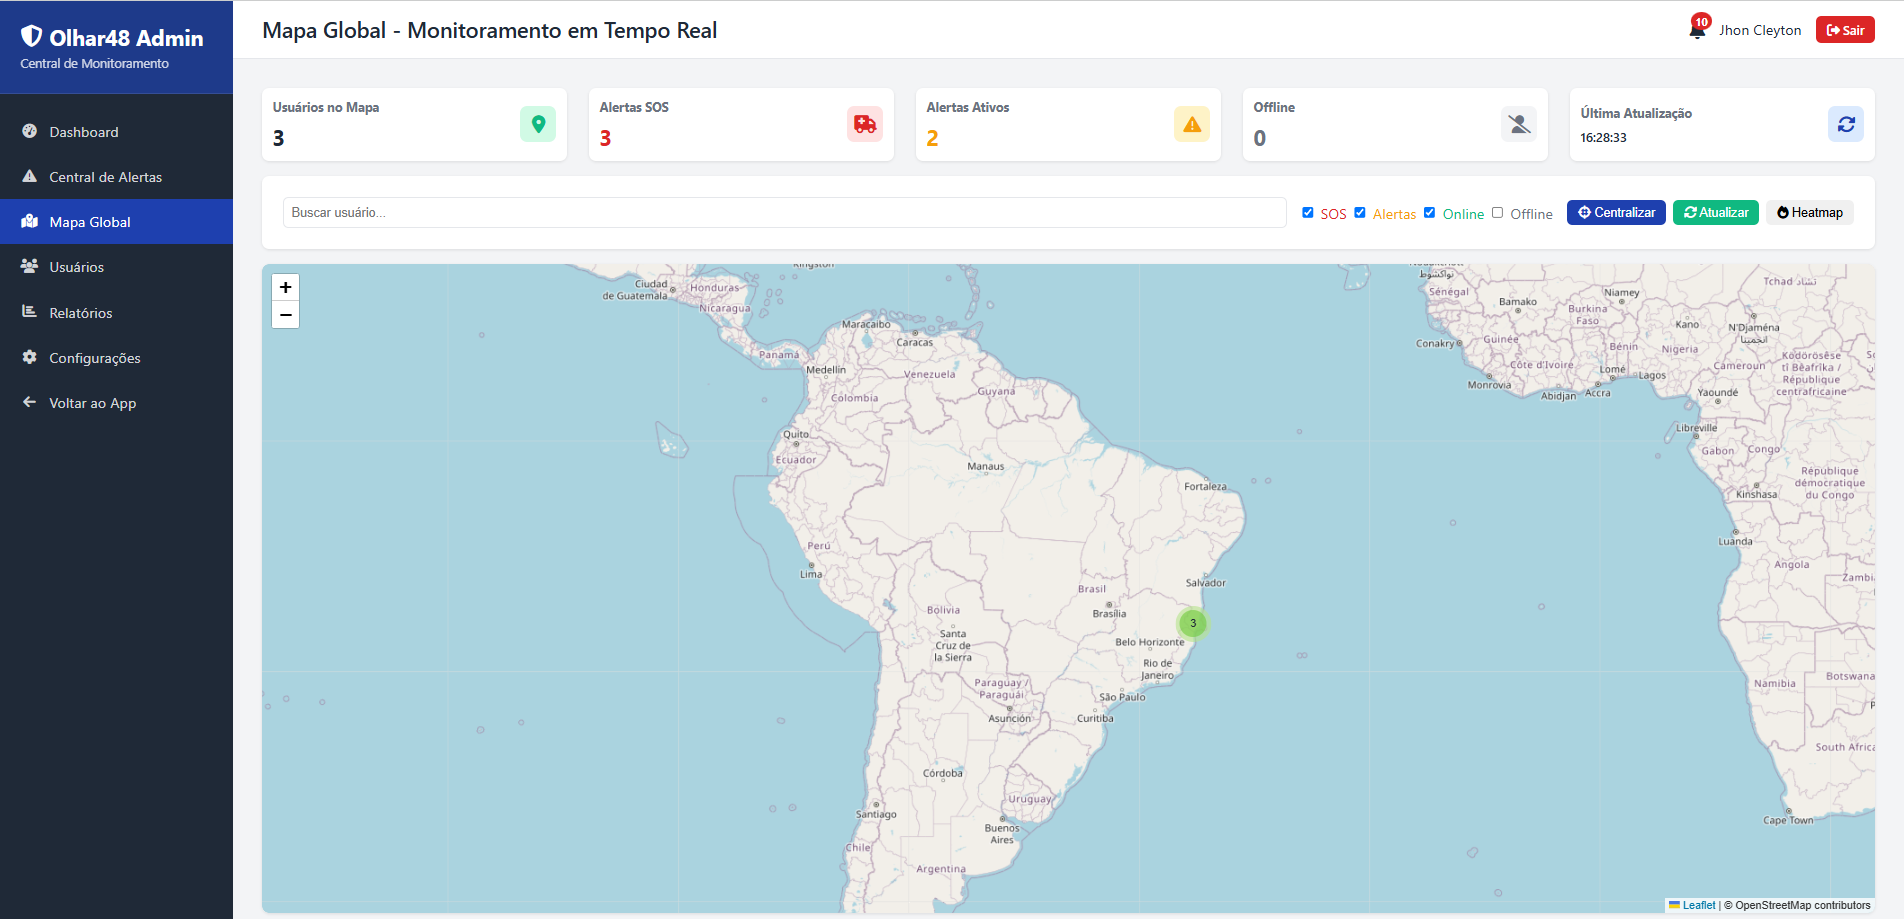Expand the green cluster marker showing 3
Image resolution: width=1904 pixels, height=919 pixels.
click(x=1193, y=623)
